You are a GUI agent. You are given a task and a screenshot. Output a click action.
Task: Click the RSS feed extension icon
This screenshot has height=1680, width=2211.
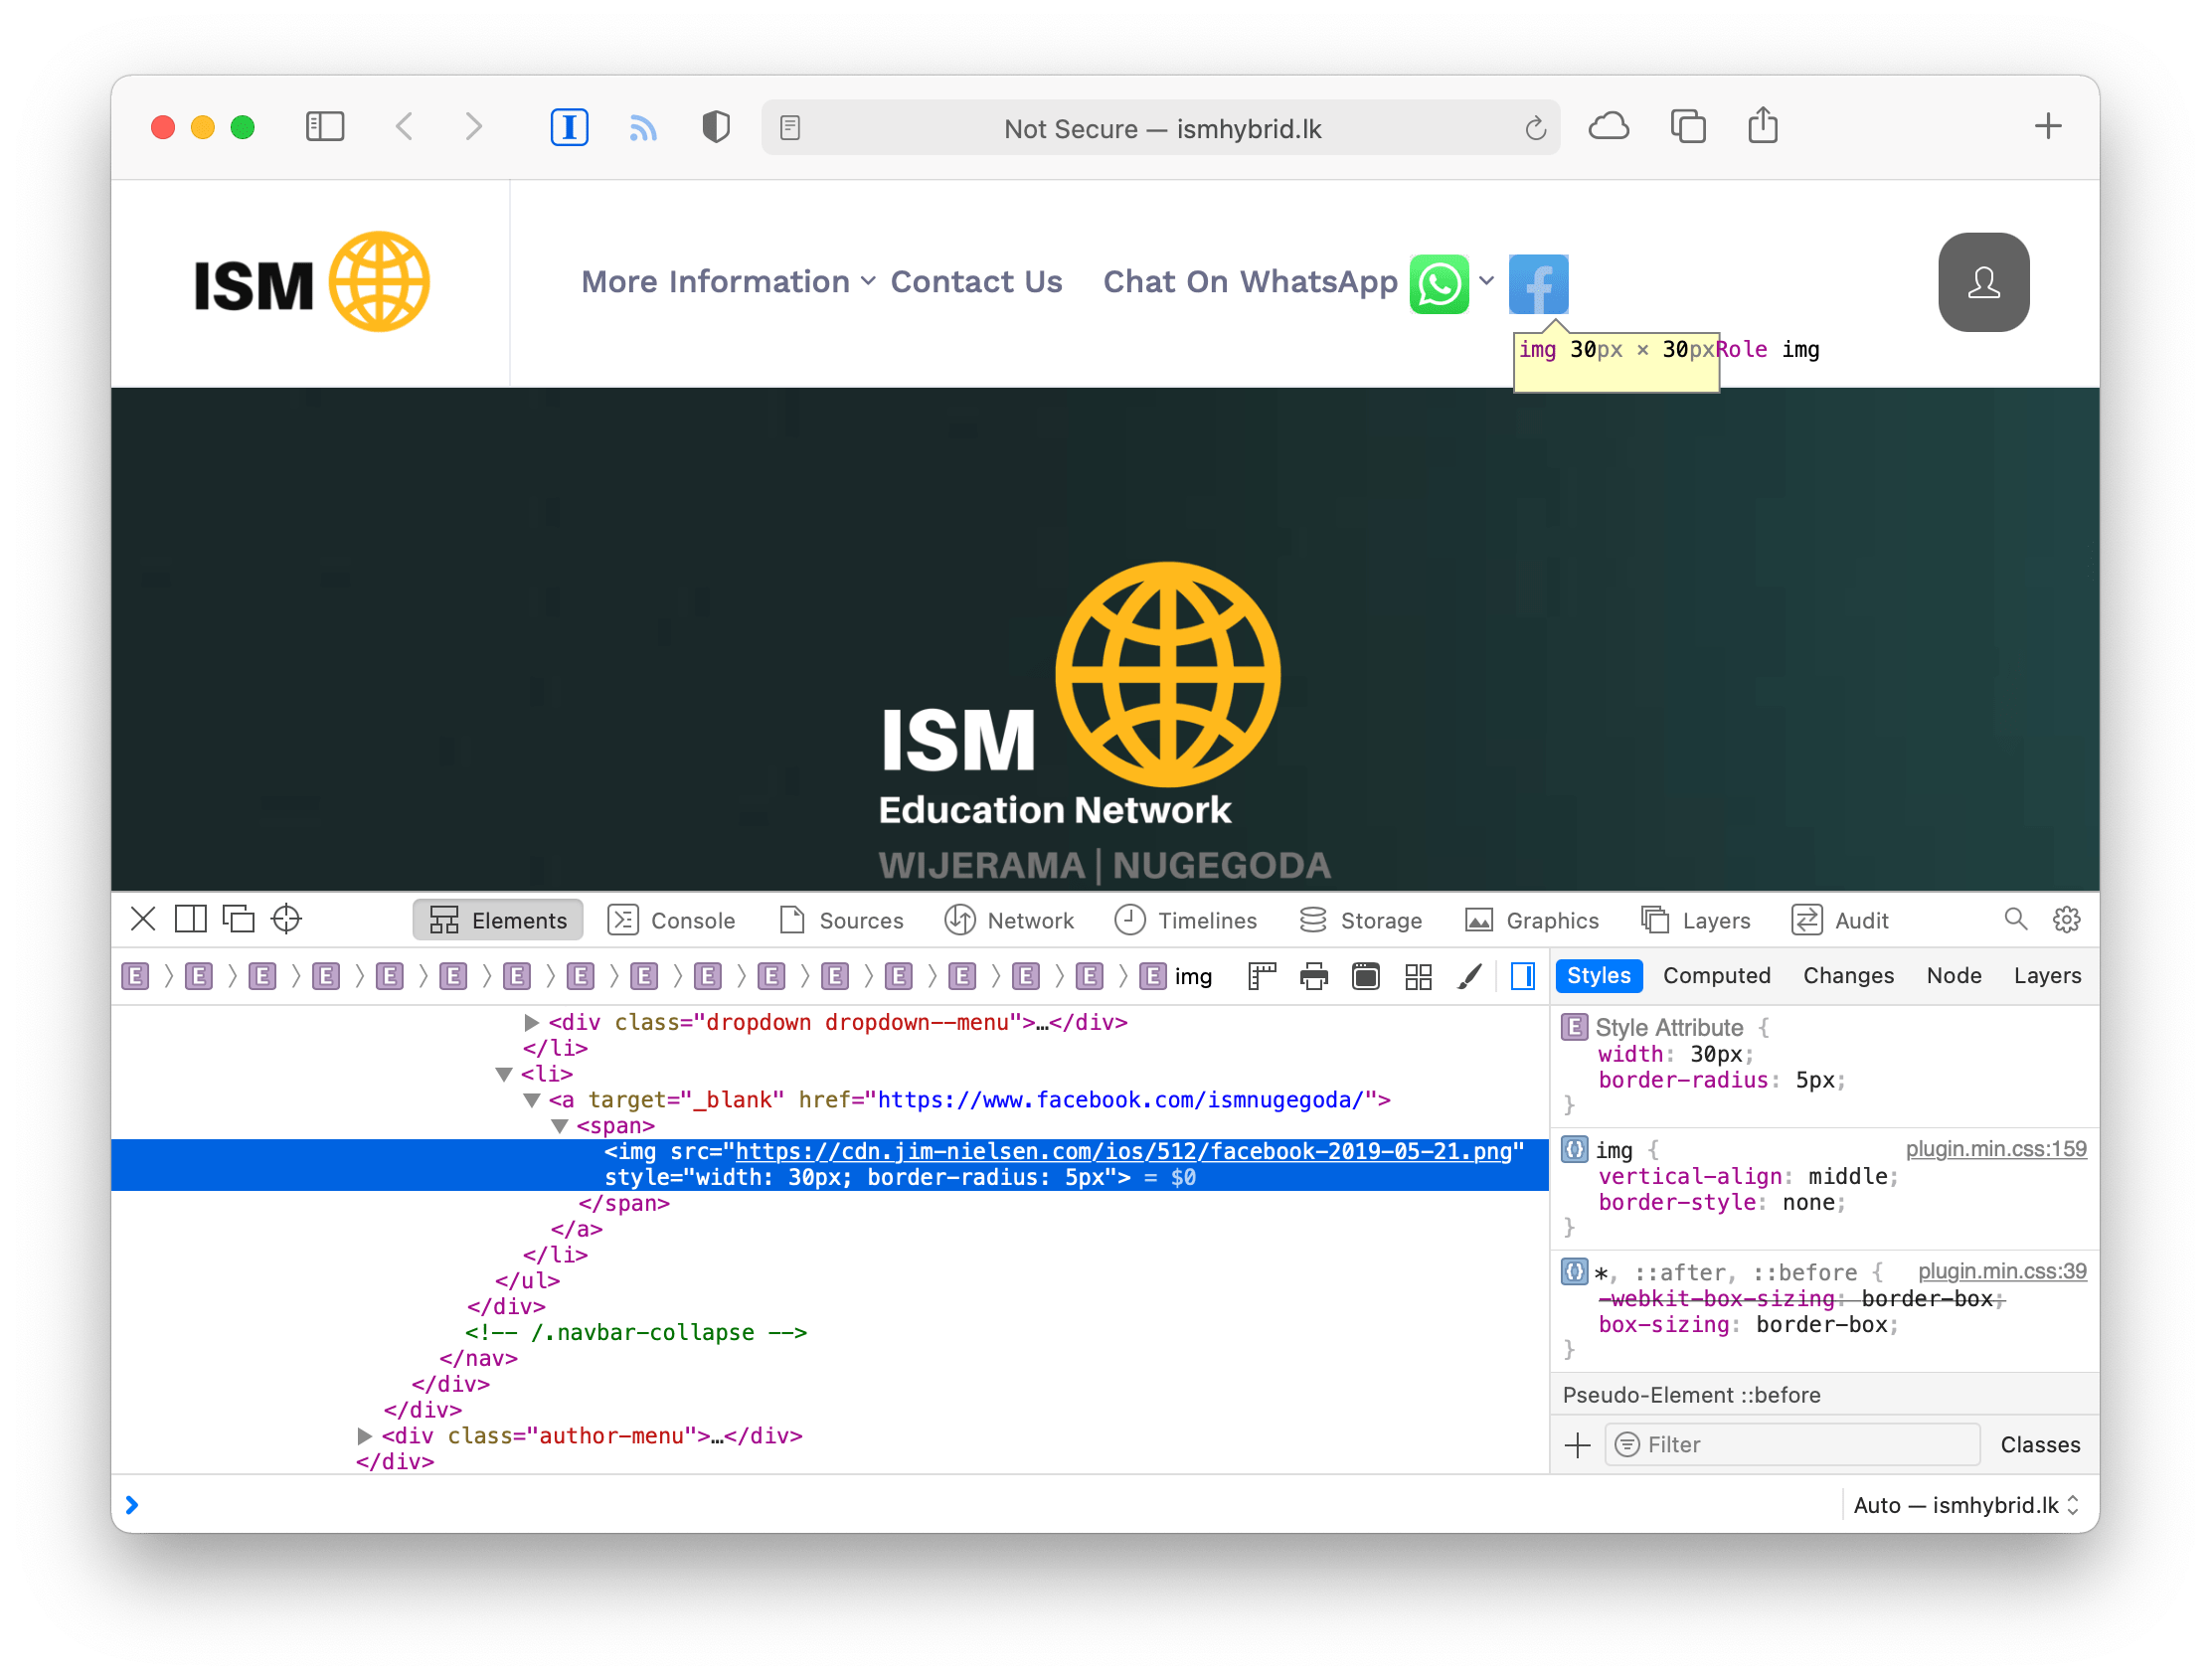click(x=643, y=127)
